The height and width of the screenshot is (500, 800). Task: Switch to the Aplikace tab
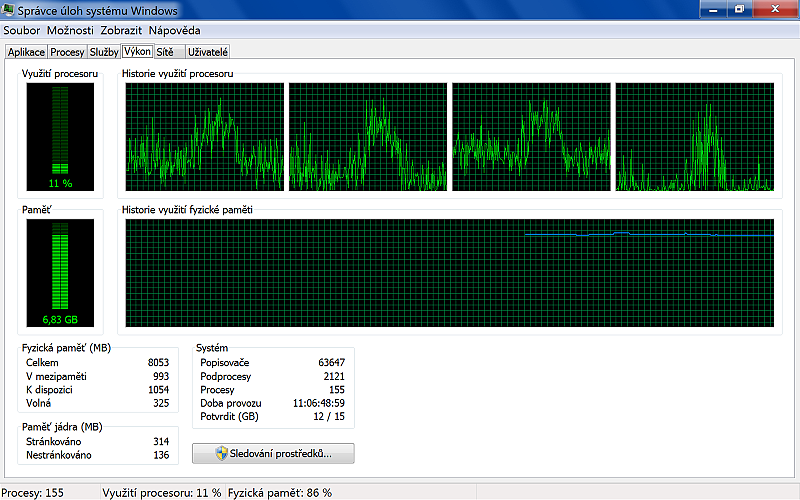pyautogui.click(x=26, y=52)
